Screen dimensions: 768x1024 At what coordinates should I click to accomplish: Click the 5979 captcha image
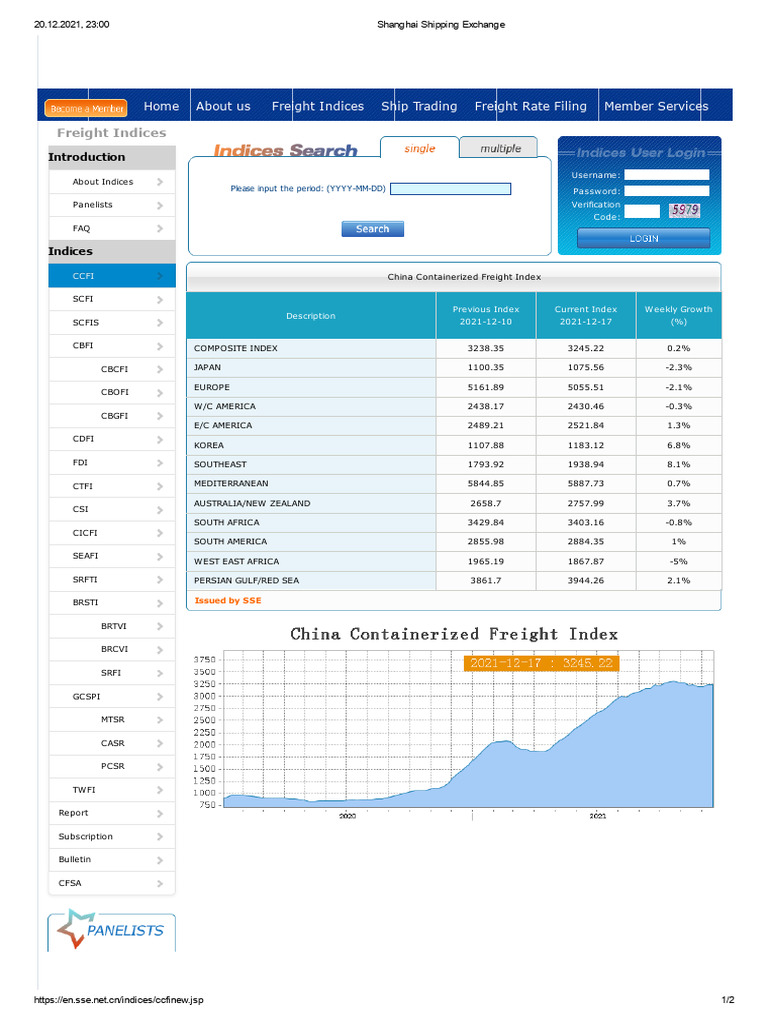[x=685, y=210]
